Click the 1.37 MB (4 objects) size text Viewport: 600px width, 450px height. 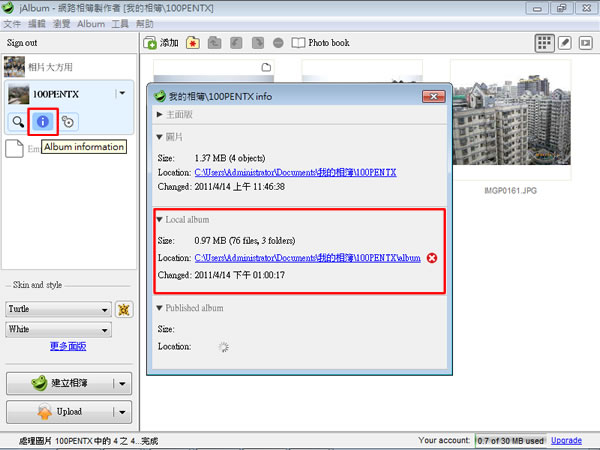point(230,158)
